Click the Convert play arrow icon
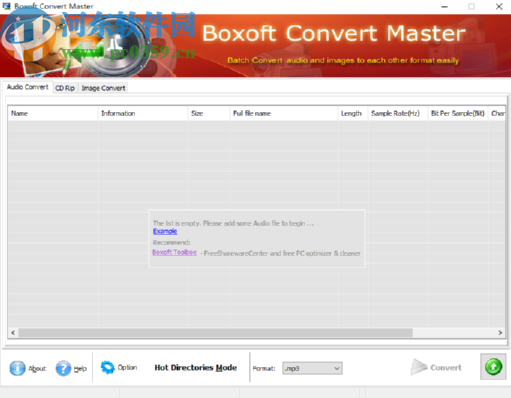 click(x=419, y=367)
